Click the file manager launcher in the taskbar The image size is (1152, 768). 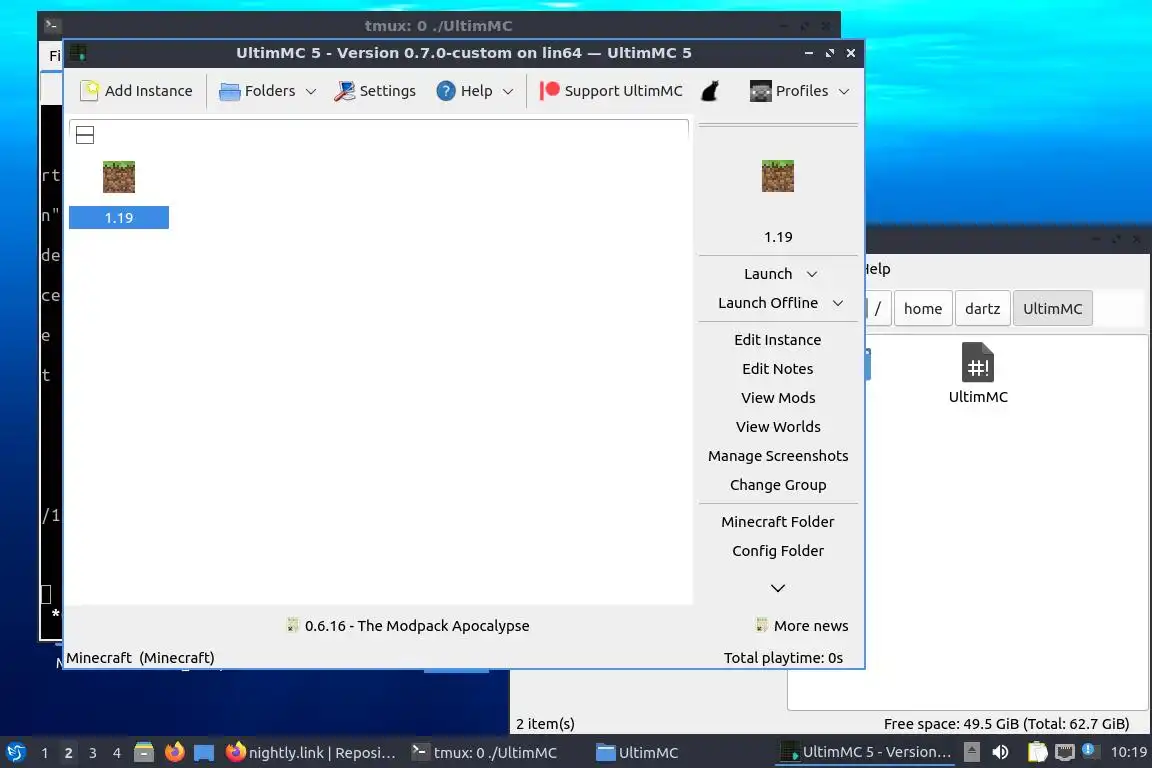tap(144, 753)
